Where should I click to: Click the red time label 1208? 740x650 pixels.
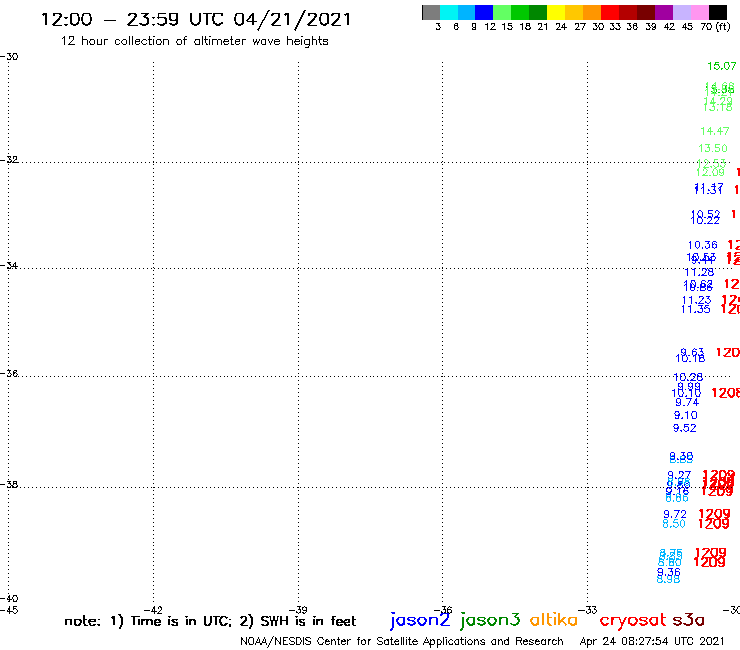725,393
